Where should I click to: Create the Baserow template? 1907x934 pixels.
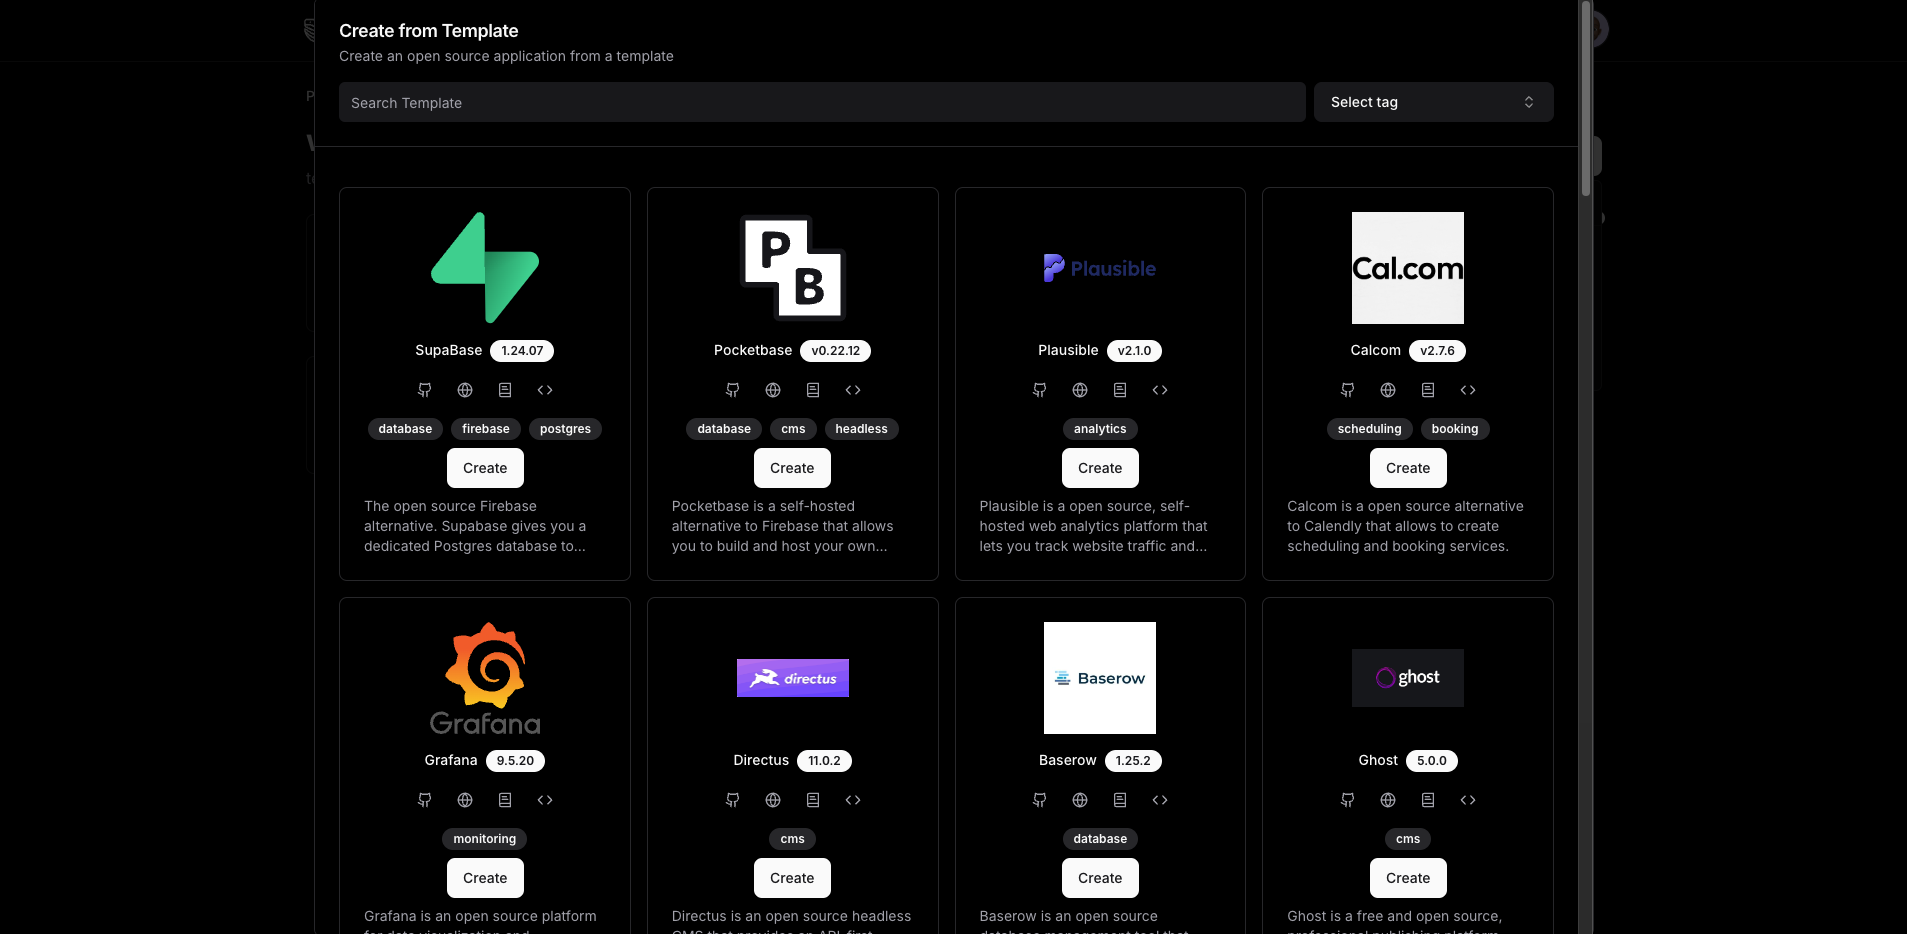pos(1100,878)
